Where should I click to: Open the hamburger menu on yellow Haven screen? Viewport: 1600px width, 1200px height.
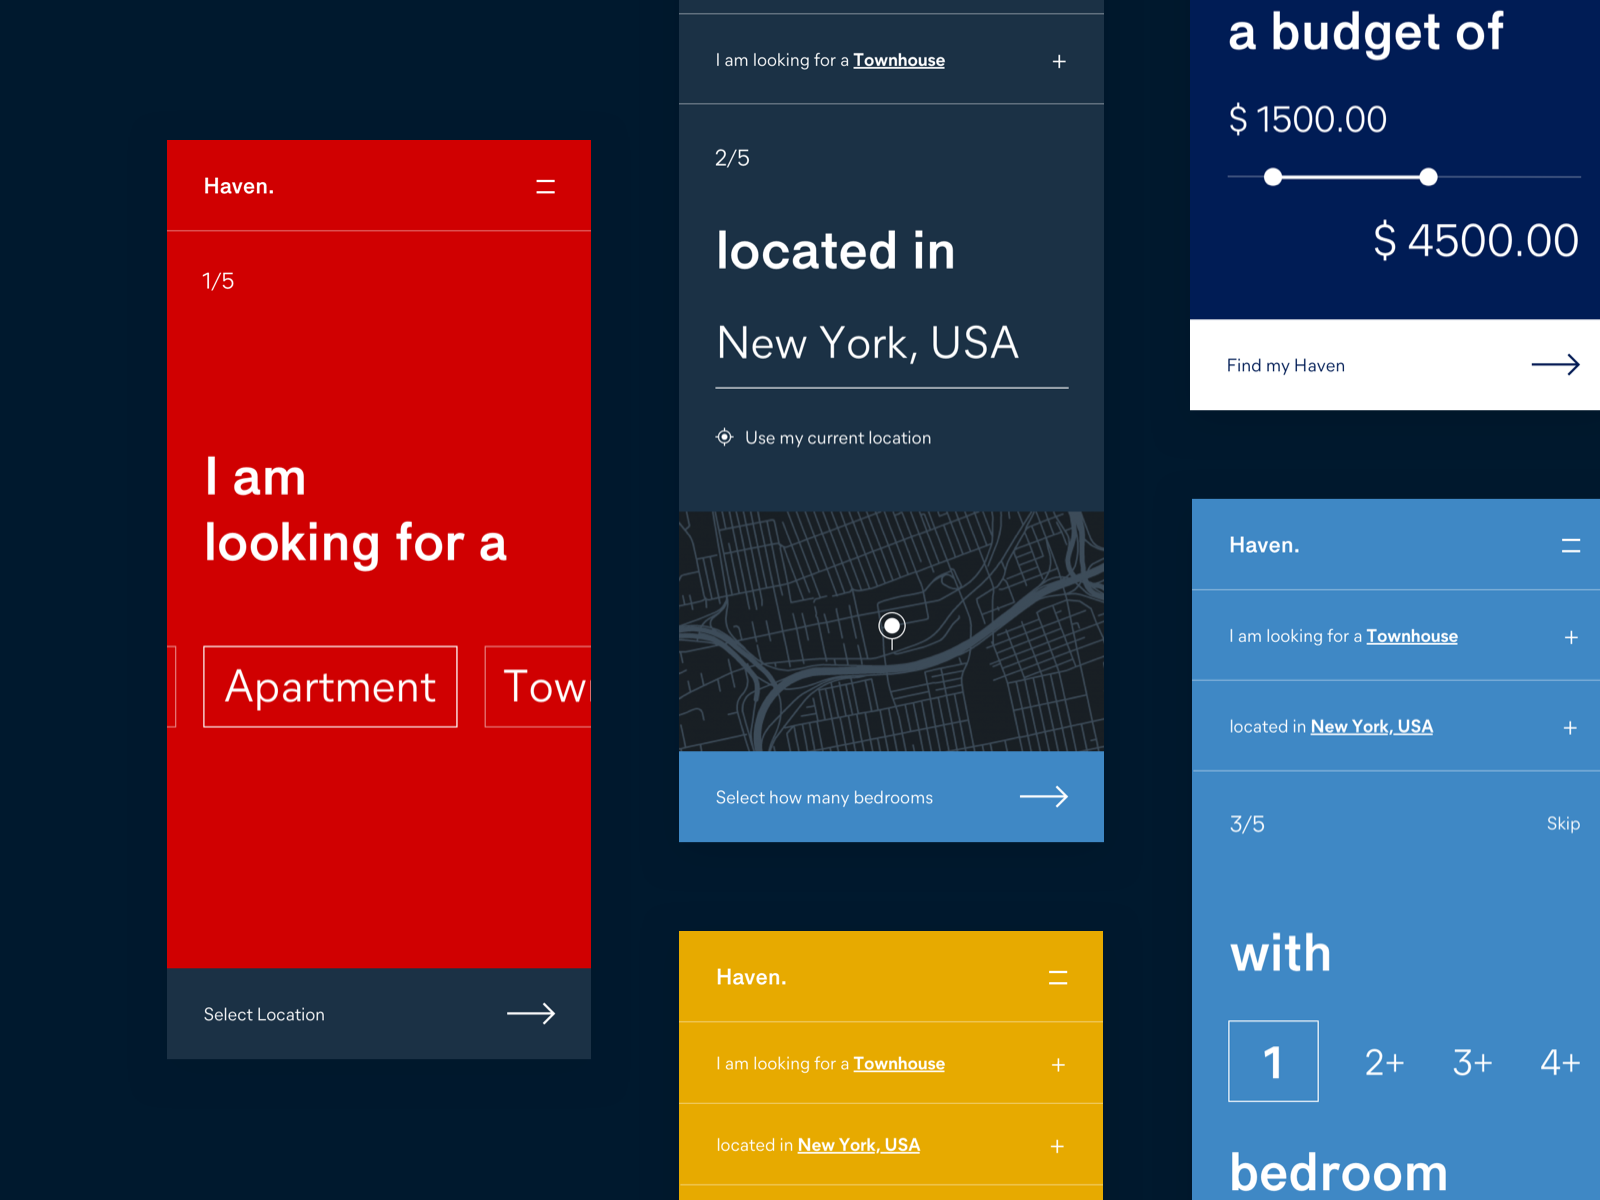tap(1058, 978)
